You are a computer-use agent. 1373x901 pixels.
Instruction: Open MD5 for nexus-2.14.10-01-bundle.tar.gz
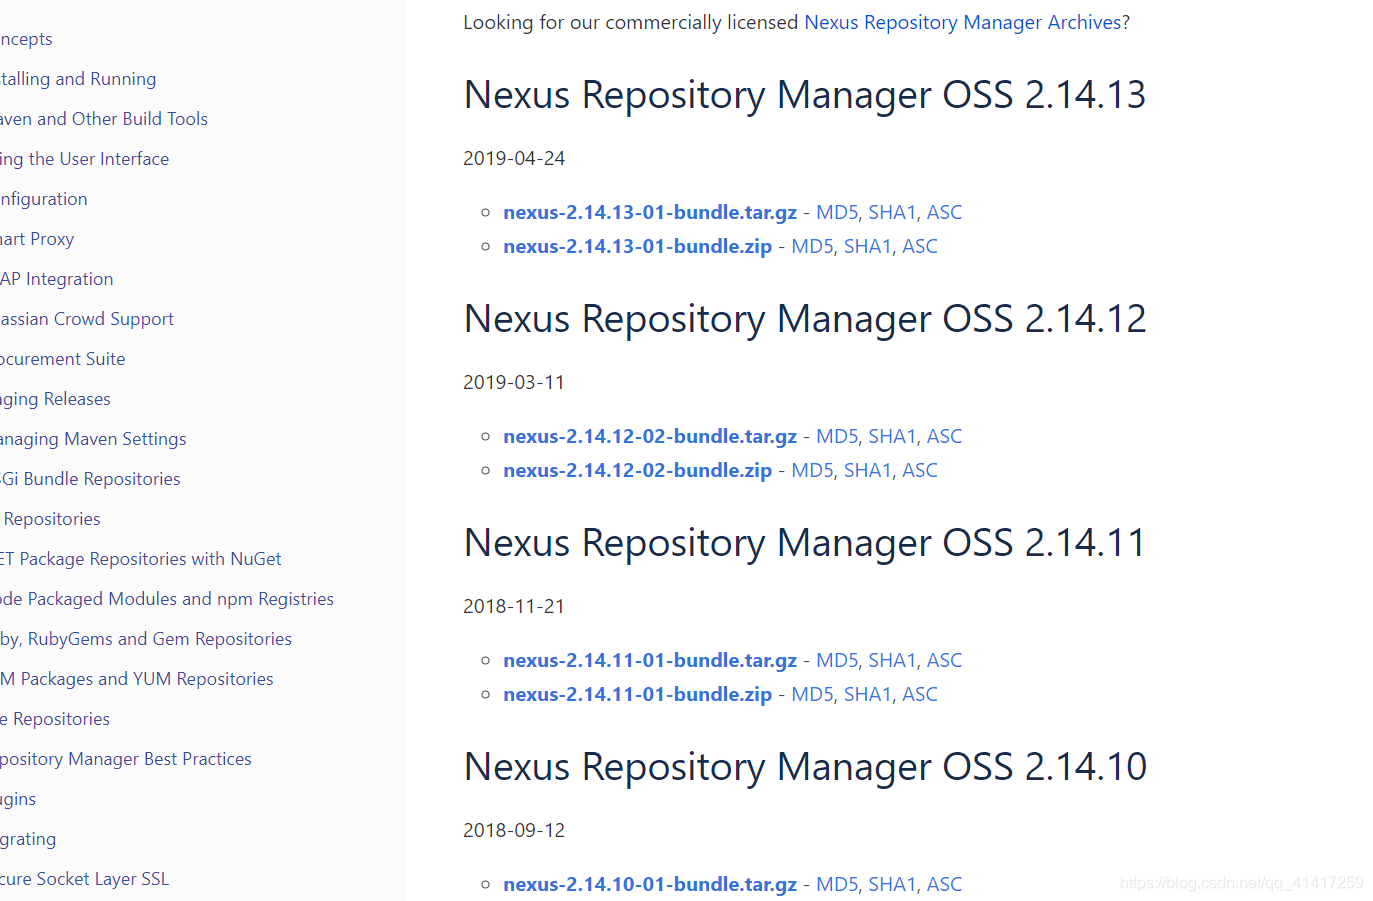pos(837,884)
